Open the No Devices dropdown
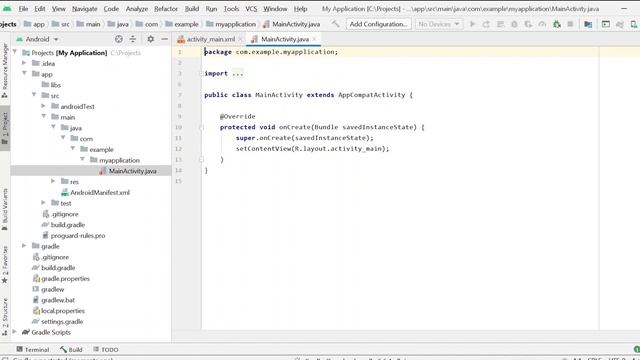The width and height of the screenshot is (640, 360). pyautogui.click(x=439, y=24)
